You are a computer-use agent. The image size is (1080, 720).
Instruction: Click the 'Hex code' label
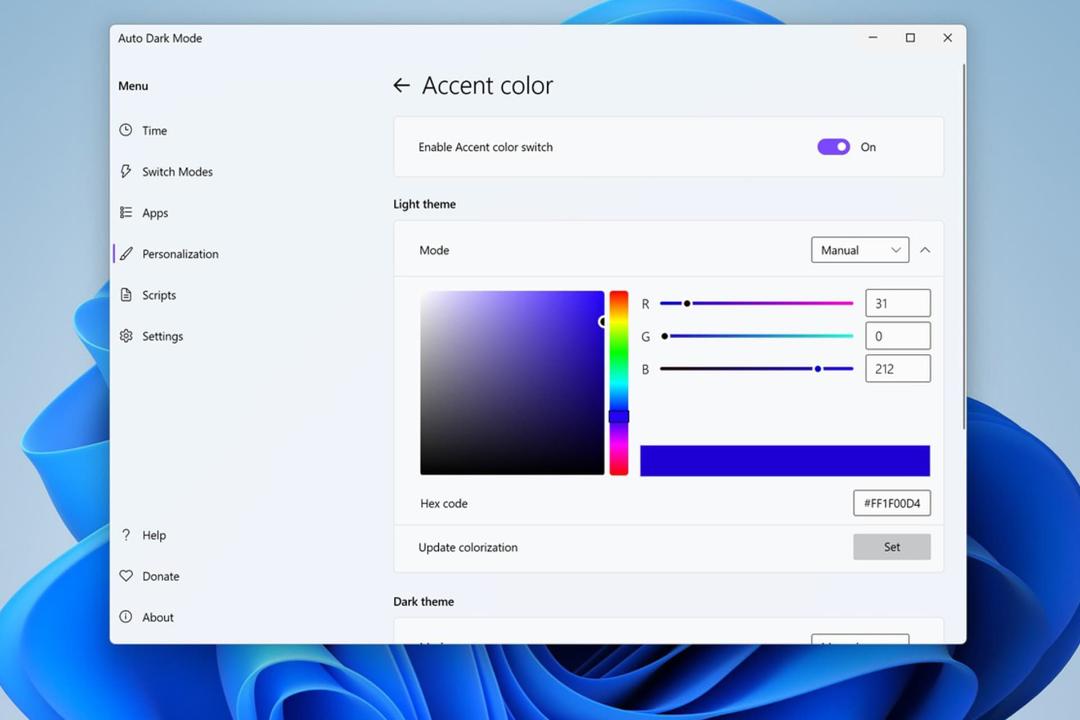click(x=444, y=504)
